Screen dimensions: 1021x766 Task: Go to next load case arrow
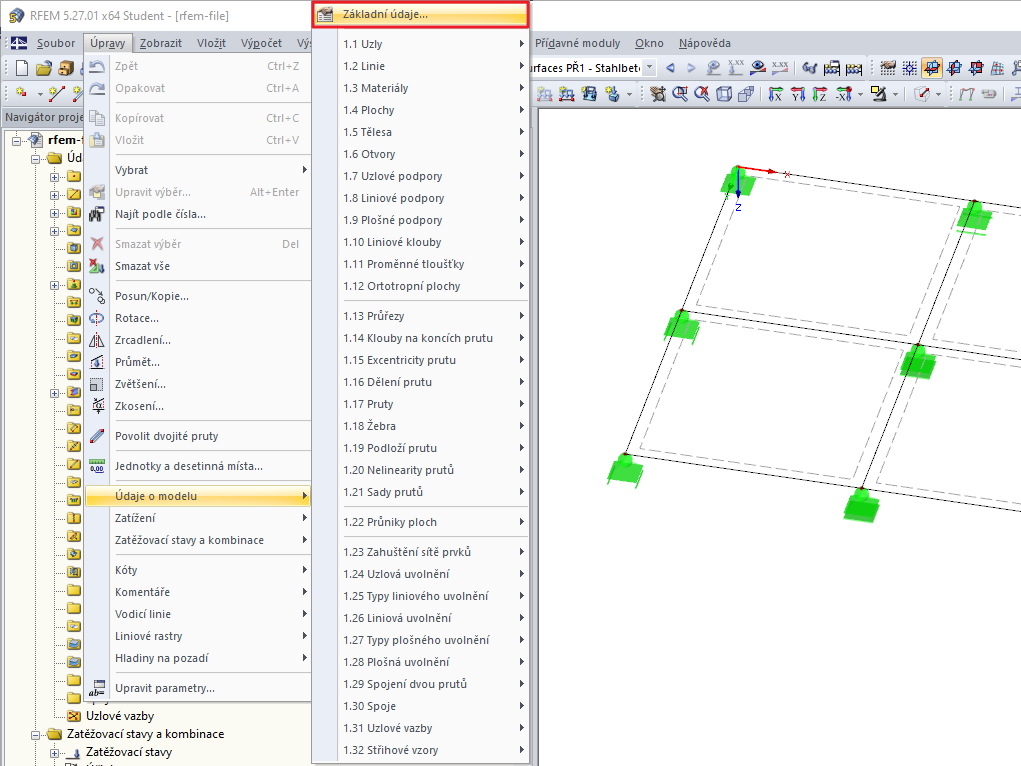pyautogui.click(x=691, y=68)
